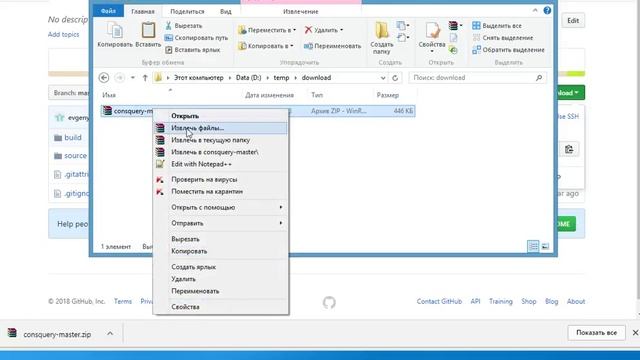Click temp in the address breadcrumb
This screenshot has width=640, height=360.
(281, 78)
